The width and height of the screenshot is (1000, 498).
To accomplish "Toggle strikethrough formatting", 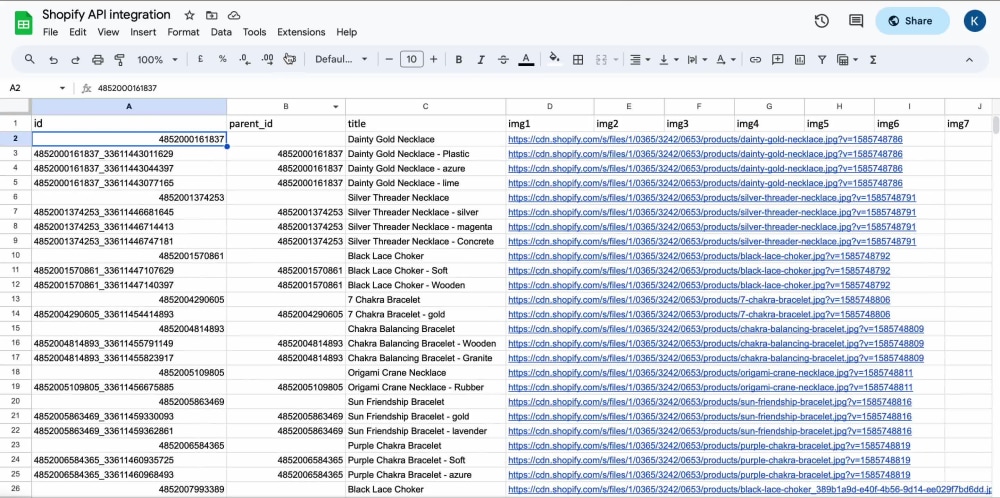I will (503, 59).
